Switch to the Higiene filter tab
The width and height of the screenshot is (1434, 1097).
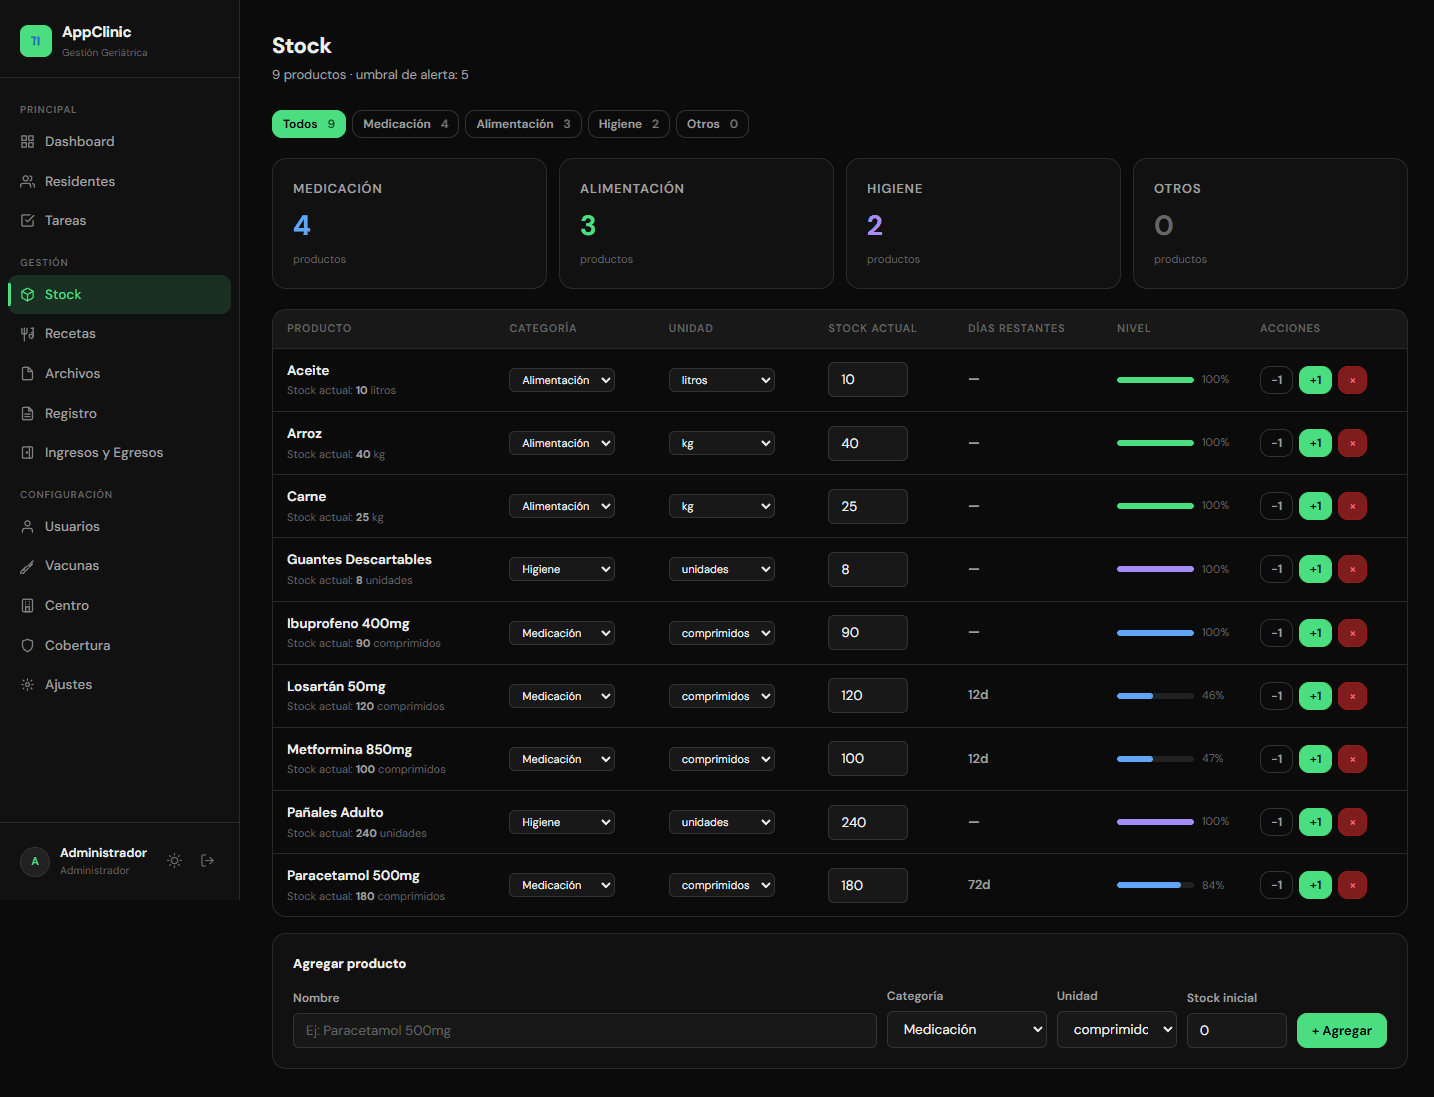(629, 124)
